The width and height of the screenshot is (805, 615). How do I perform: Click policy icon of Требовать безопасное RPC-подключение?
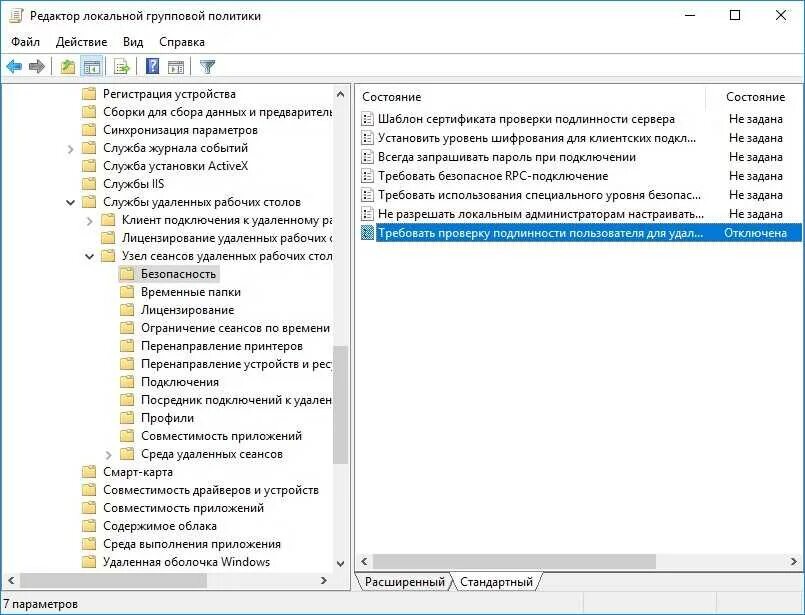click(367, 176)
